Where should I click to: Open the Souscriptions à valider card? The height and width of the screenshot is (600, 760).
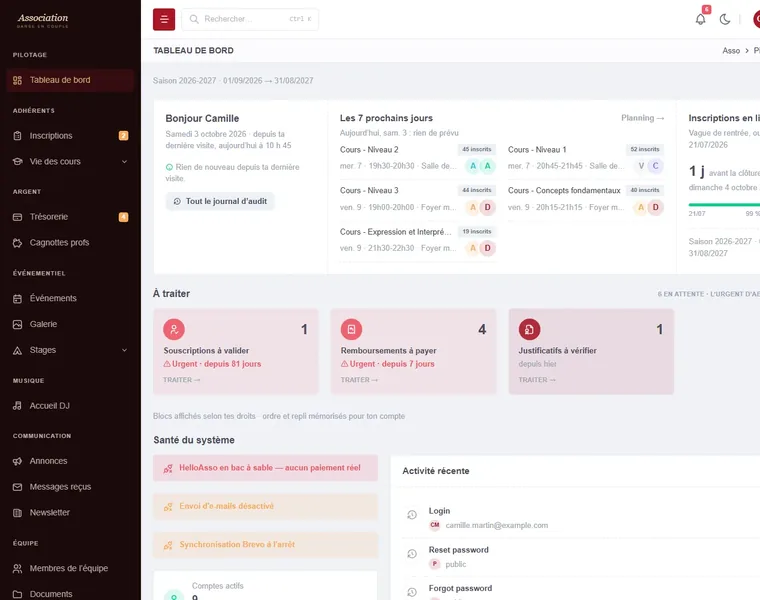[236, 351]
